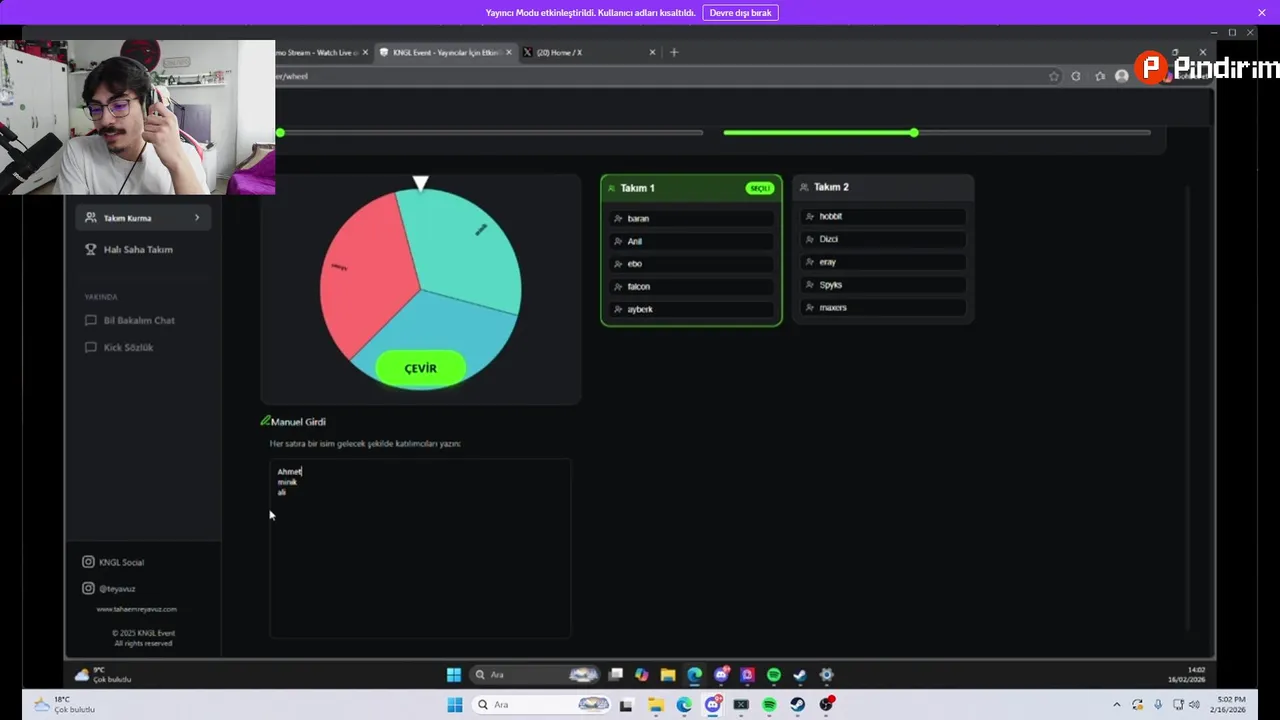
Task: Click the name 'minik' in text area
Action: tap(287, 482)
